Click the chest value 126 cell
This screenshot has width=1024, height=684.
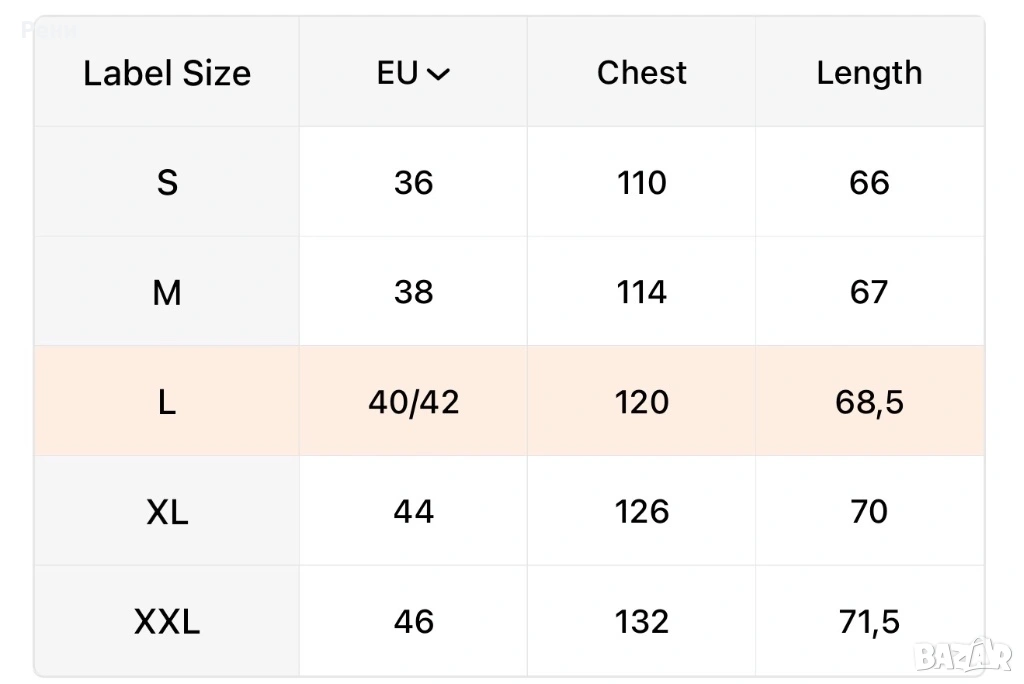coord(641,512)
